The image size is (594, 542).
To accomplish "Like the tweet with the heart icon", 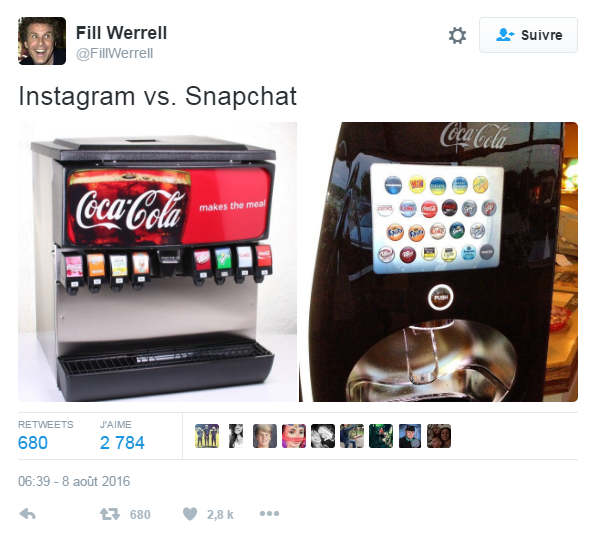I will pyautogui.click(x=190, y=514).
